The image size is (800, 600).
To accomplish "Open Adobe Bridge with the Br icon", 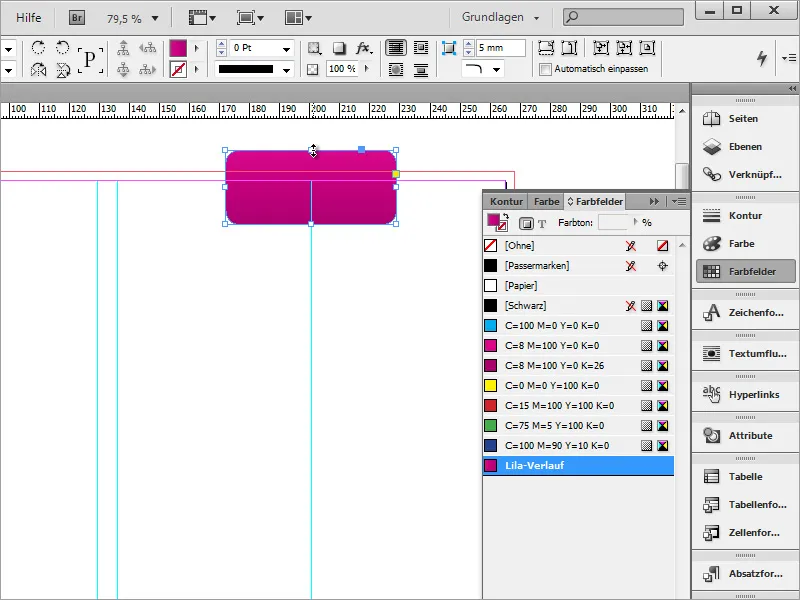I will tap(77, 18).
